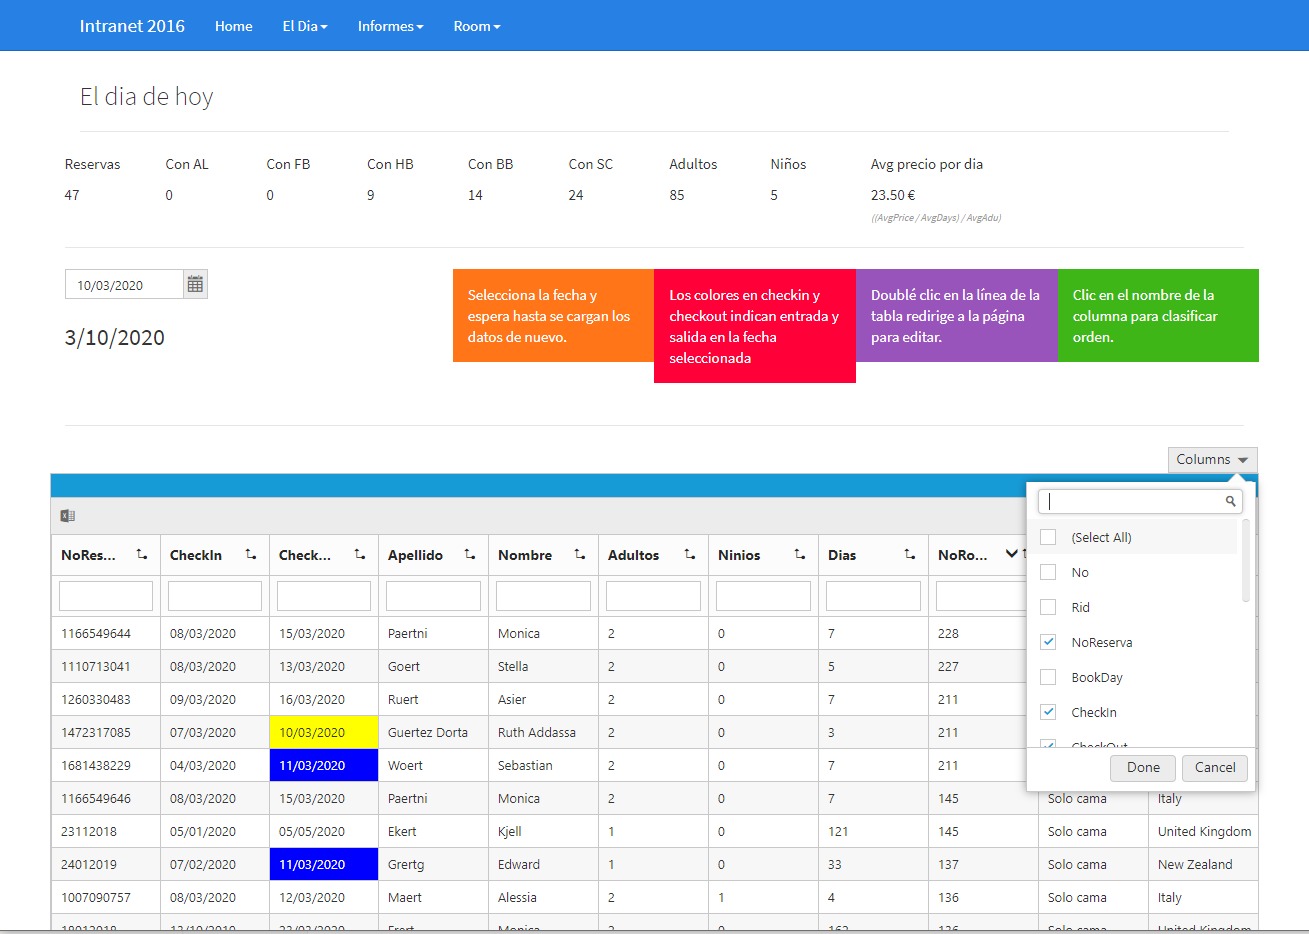Click search magnifier in column chooser
This screenshot has height=934, width=1309.
pyautogui.click(x=1230, y=501)
